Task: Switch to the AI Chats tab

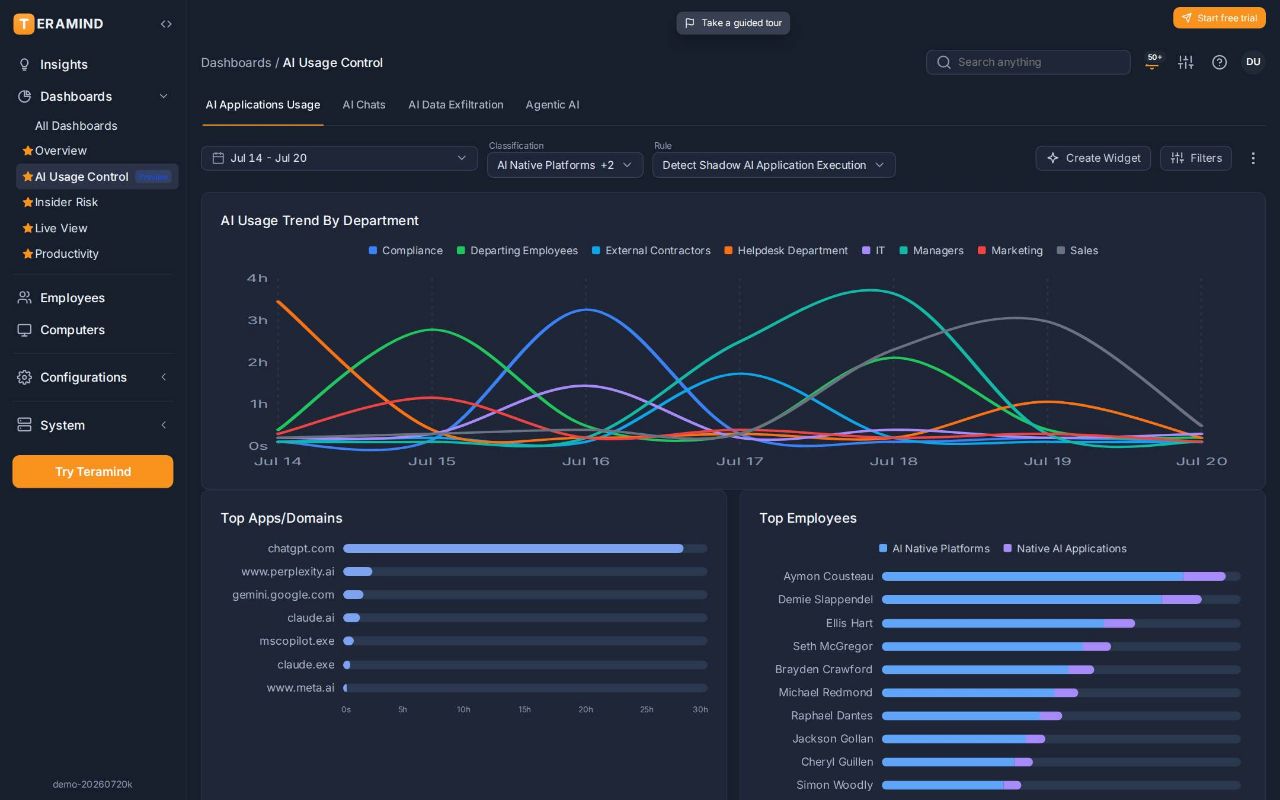Action: (364, 105)
